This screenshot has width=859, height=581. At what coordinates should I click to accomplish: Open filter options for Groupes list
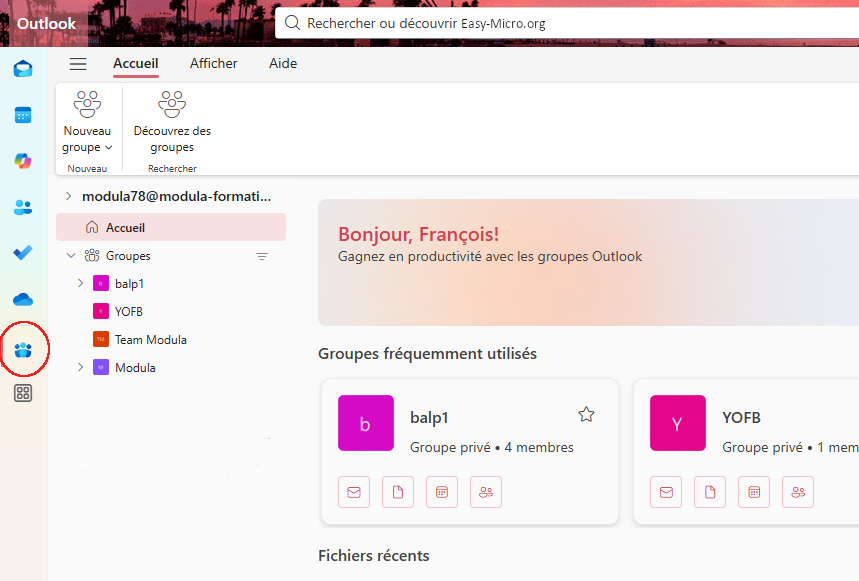click(x=262, y=256)
